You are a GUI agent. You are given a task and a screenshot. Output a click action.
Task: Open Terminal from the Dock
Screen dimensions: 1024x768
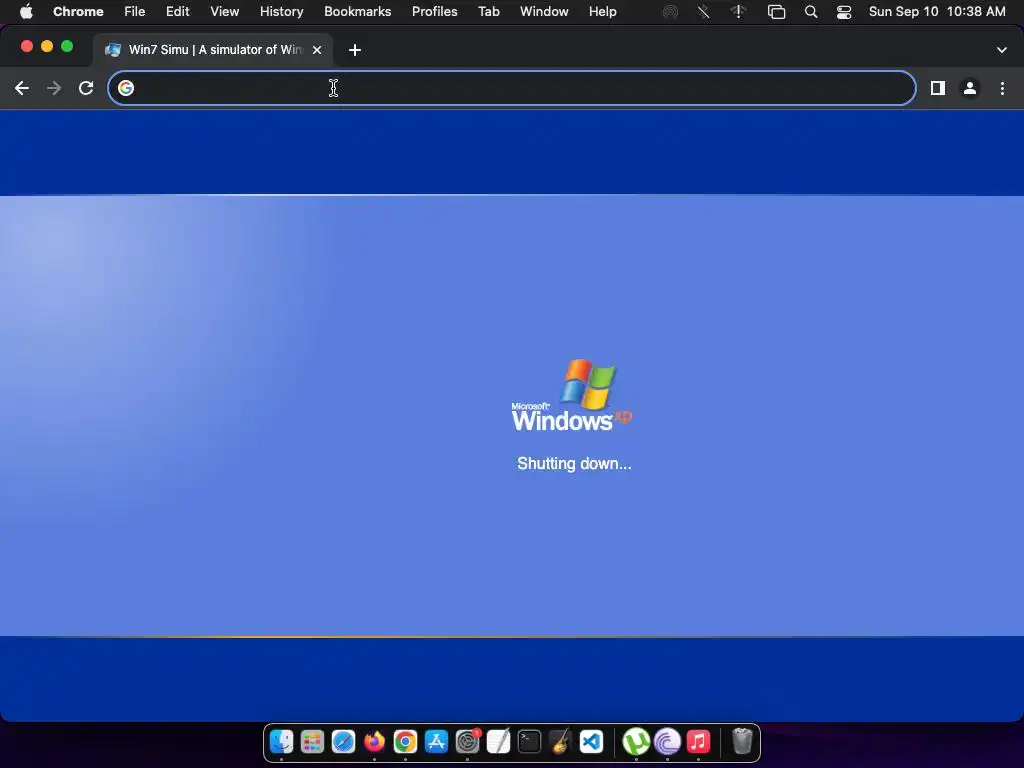click(530, 742)
